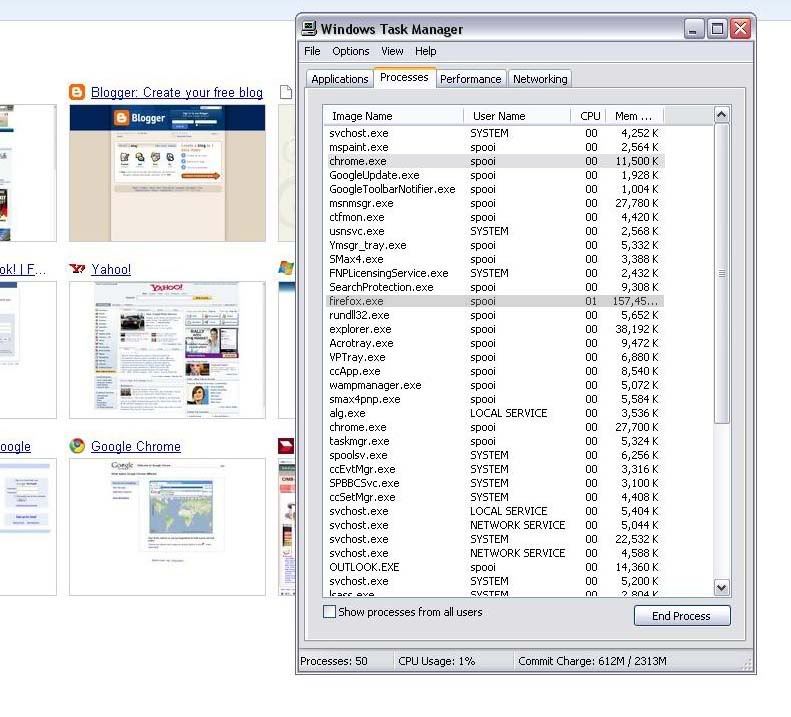Open the Google Chrome link
The height and width of the screenshot is (717, 791).
[x=136, y=446]
